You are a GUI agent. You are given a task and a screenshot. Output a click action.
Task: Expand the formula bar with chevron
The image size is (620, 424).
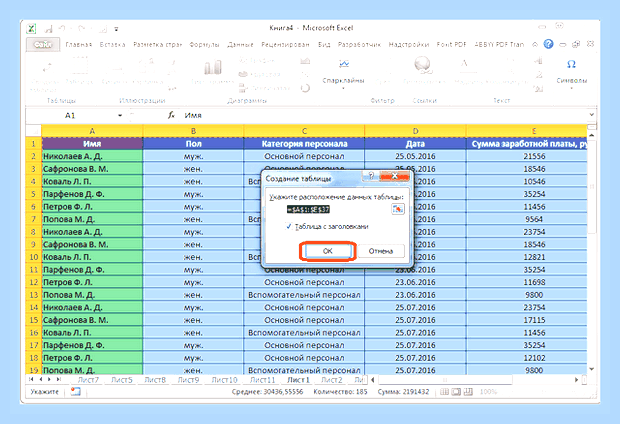pyautogui.click(x=592, y=115)
